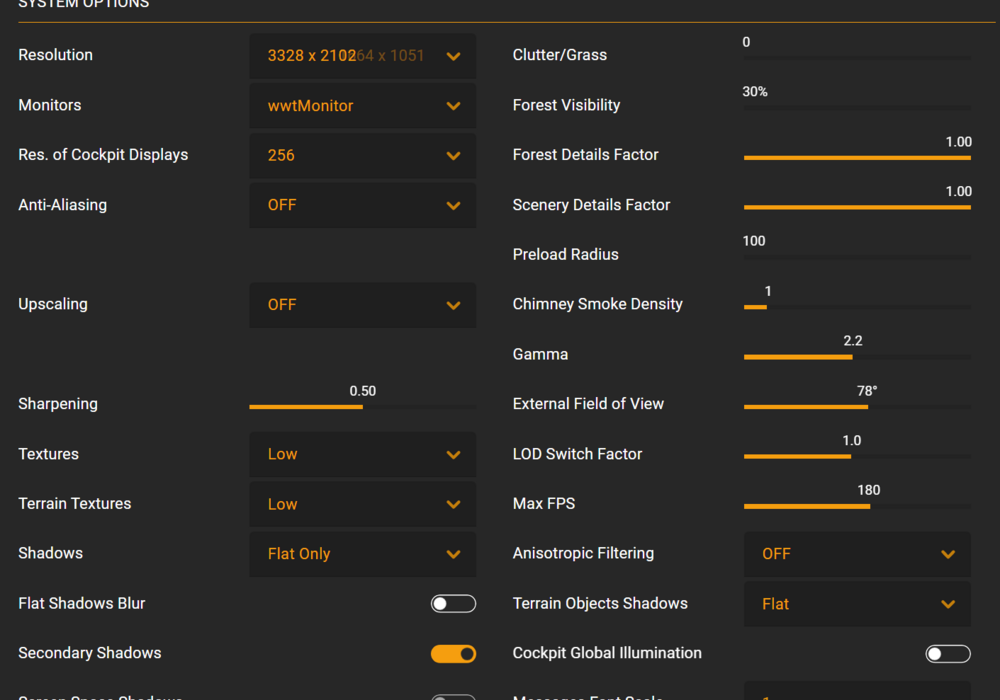
Task: Open the Anisotropic Filtering dropdown
Action: click(x=857, y=554)
